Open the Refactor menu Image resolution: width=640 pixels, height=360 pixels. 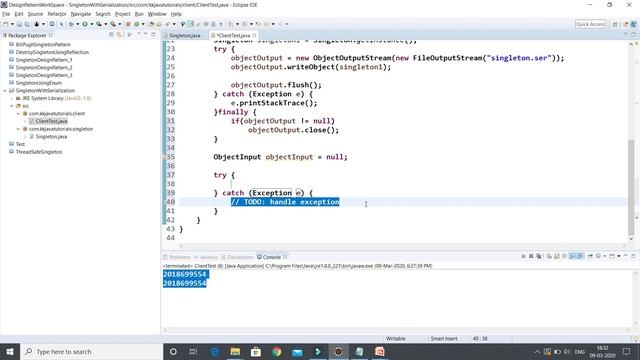[x=57, y=14]
